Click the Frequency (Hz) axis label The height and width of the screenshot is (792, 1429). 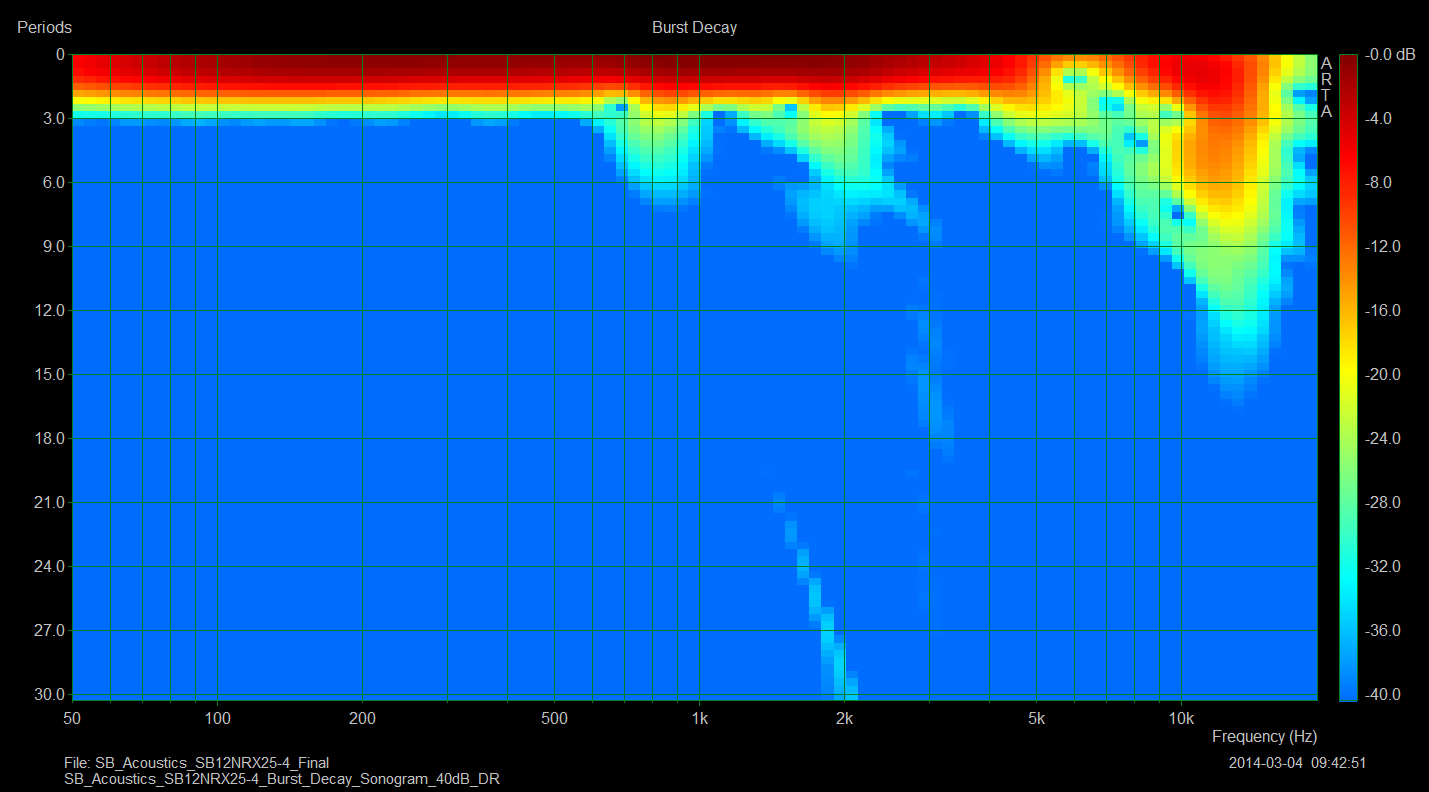point(1264,736)
